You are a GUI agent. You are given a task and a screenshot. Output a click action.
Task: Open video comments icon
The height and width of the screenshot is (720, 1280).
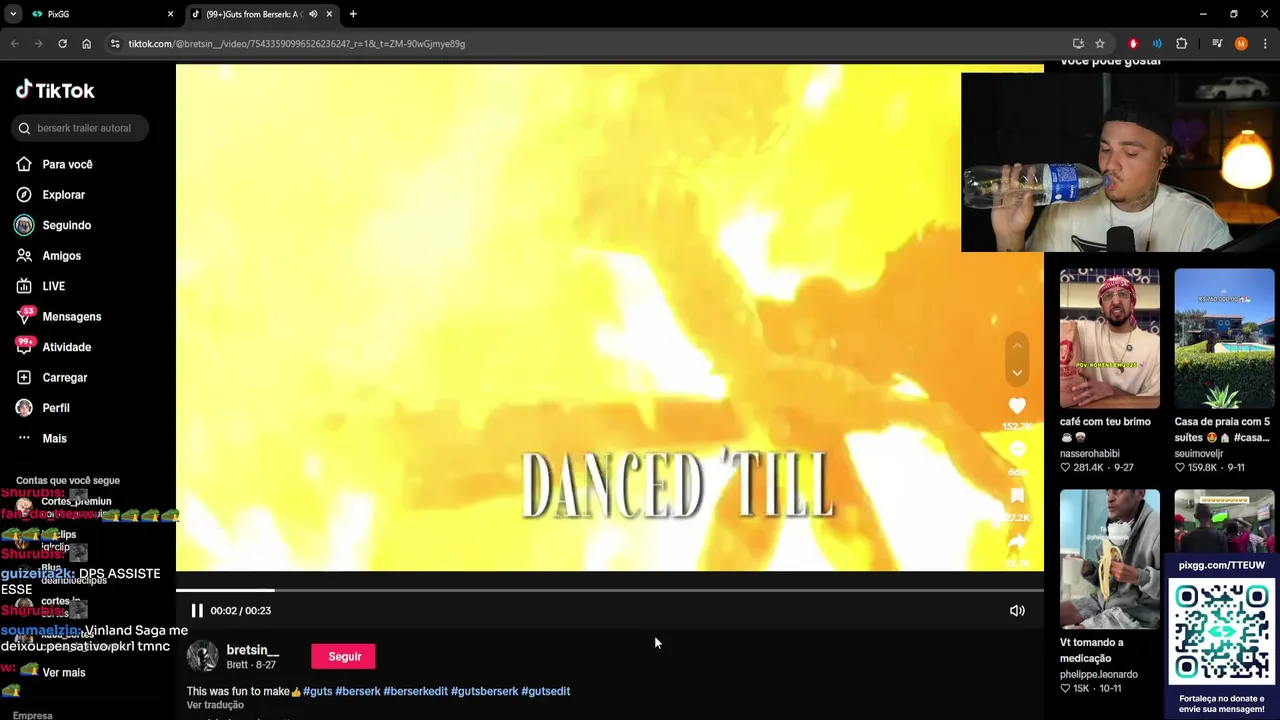[1017, 451]
